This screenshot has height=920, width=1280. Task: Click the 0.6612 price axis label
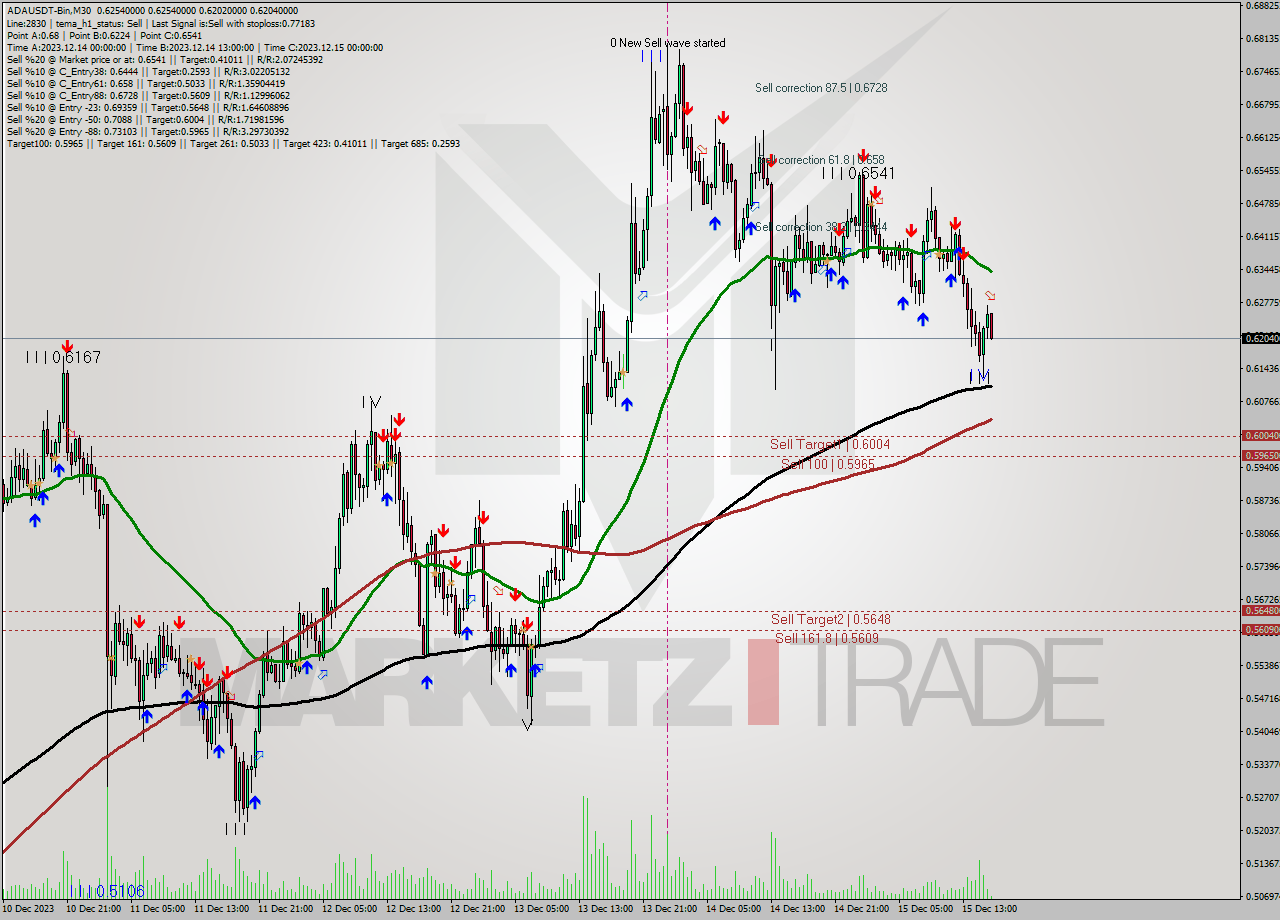[1262, 137]
